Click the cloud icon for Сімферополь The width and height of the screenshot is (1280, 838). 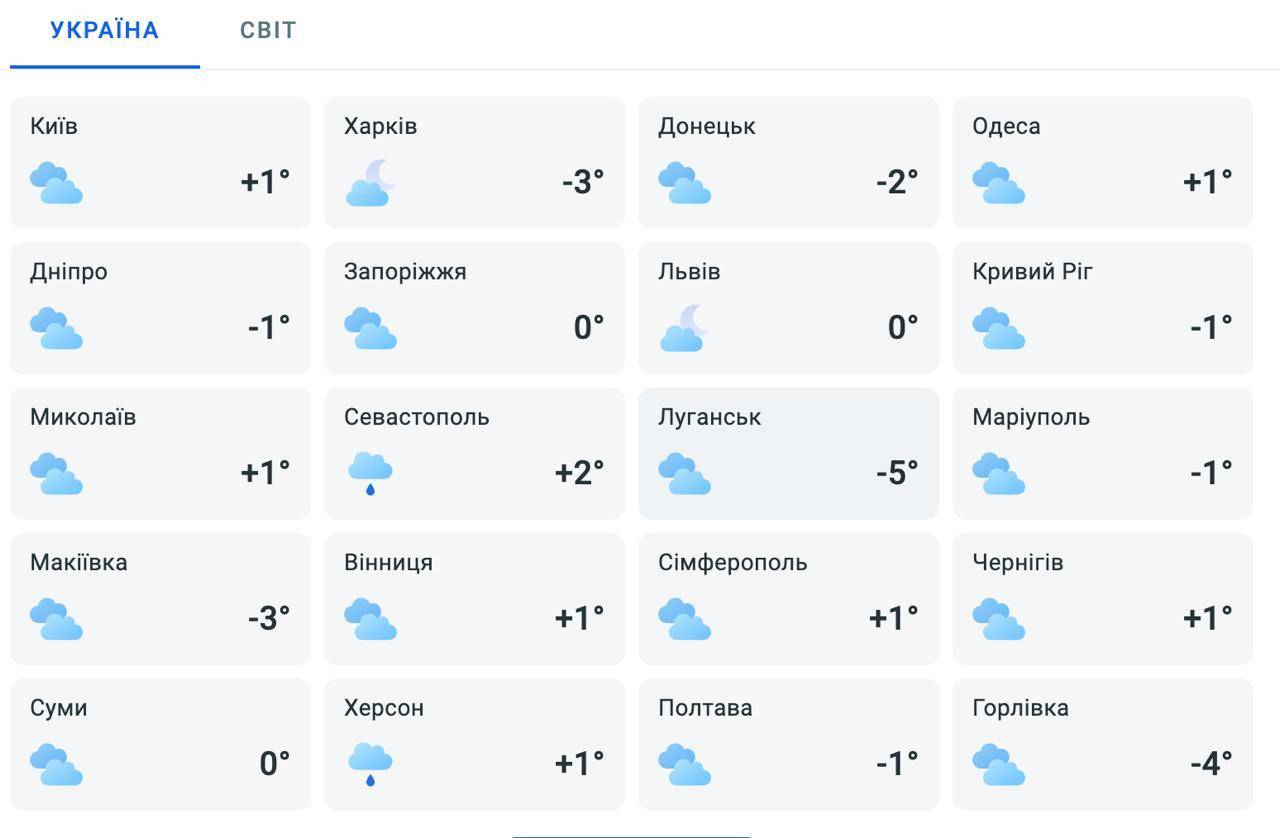pyautogui.click(x=684, y=619)
